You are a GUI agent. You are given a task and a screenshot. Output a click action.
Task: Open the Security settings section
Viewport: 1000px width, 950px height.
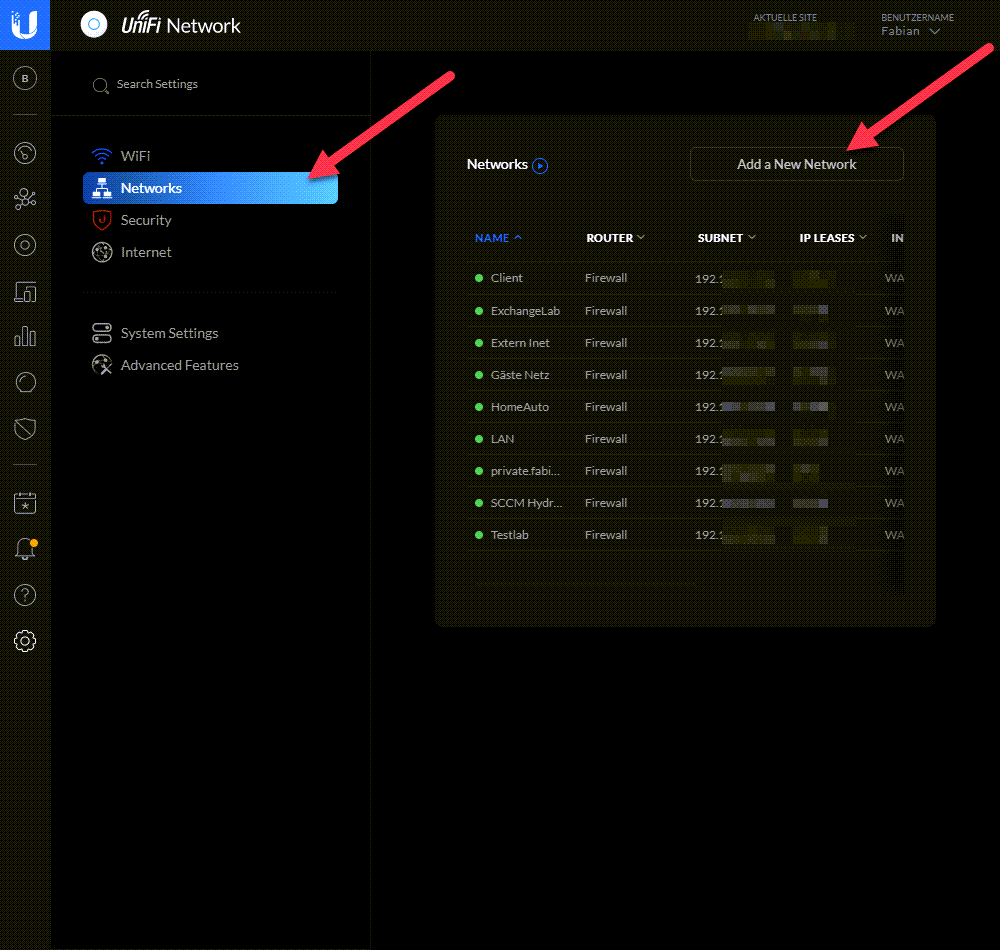[x=210, y=220]
